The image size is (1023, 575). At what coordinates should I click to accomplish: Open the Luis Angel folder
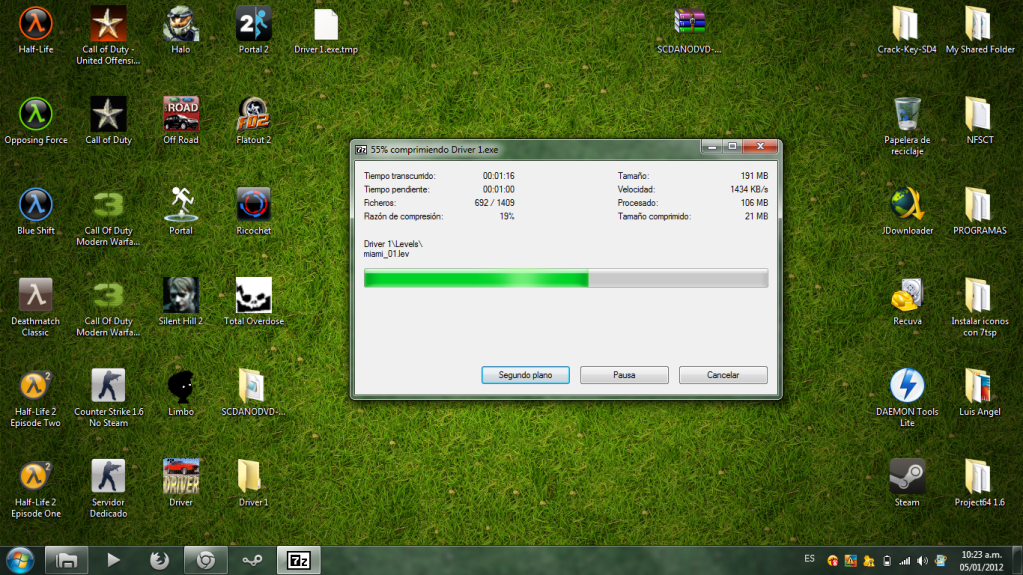(979, 393)
